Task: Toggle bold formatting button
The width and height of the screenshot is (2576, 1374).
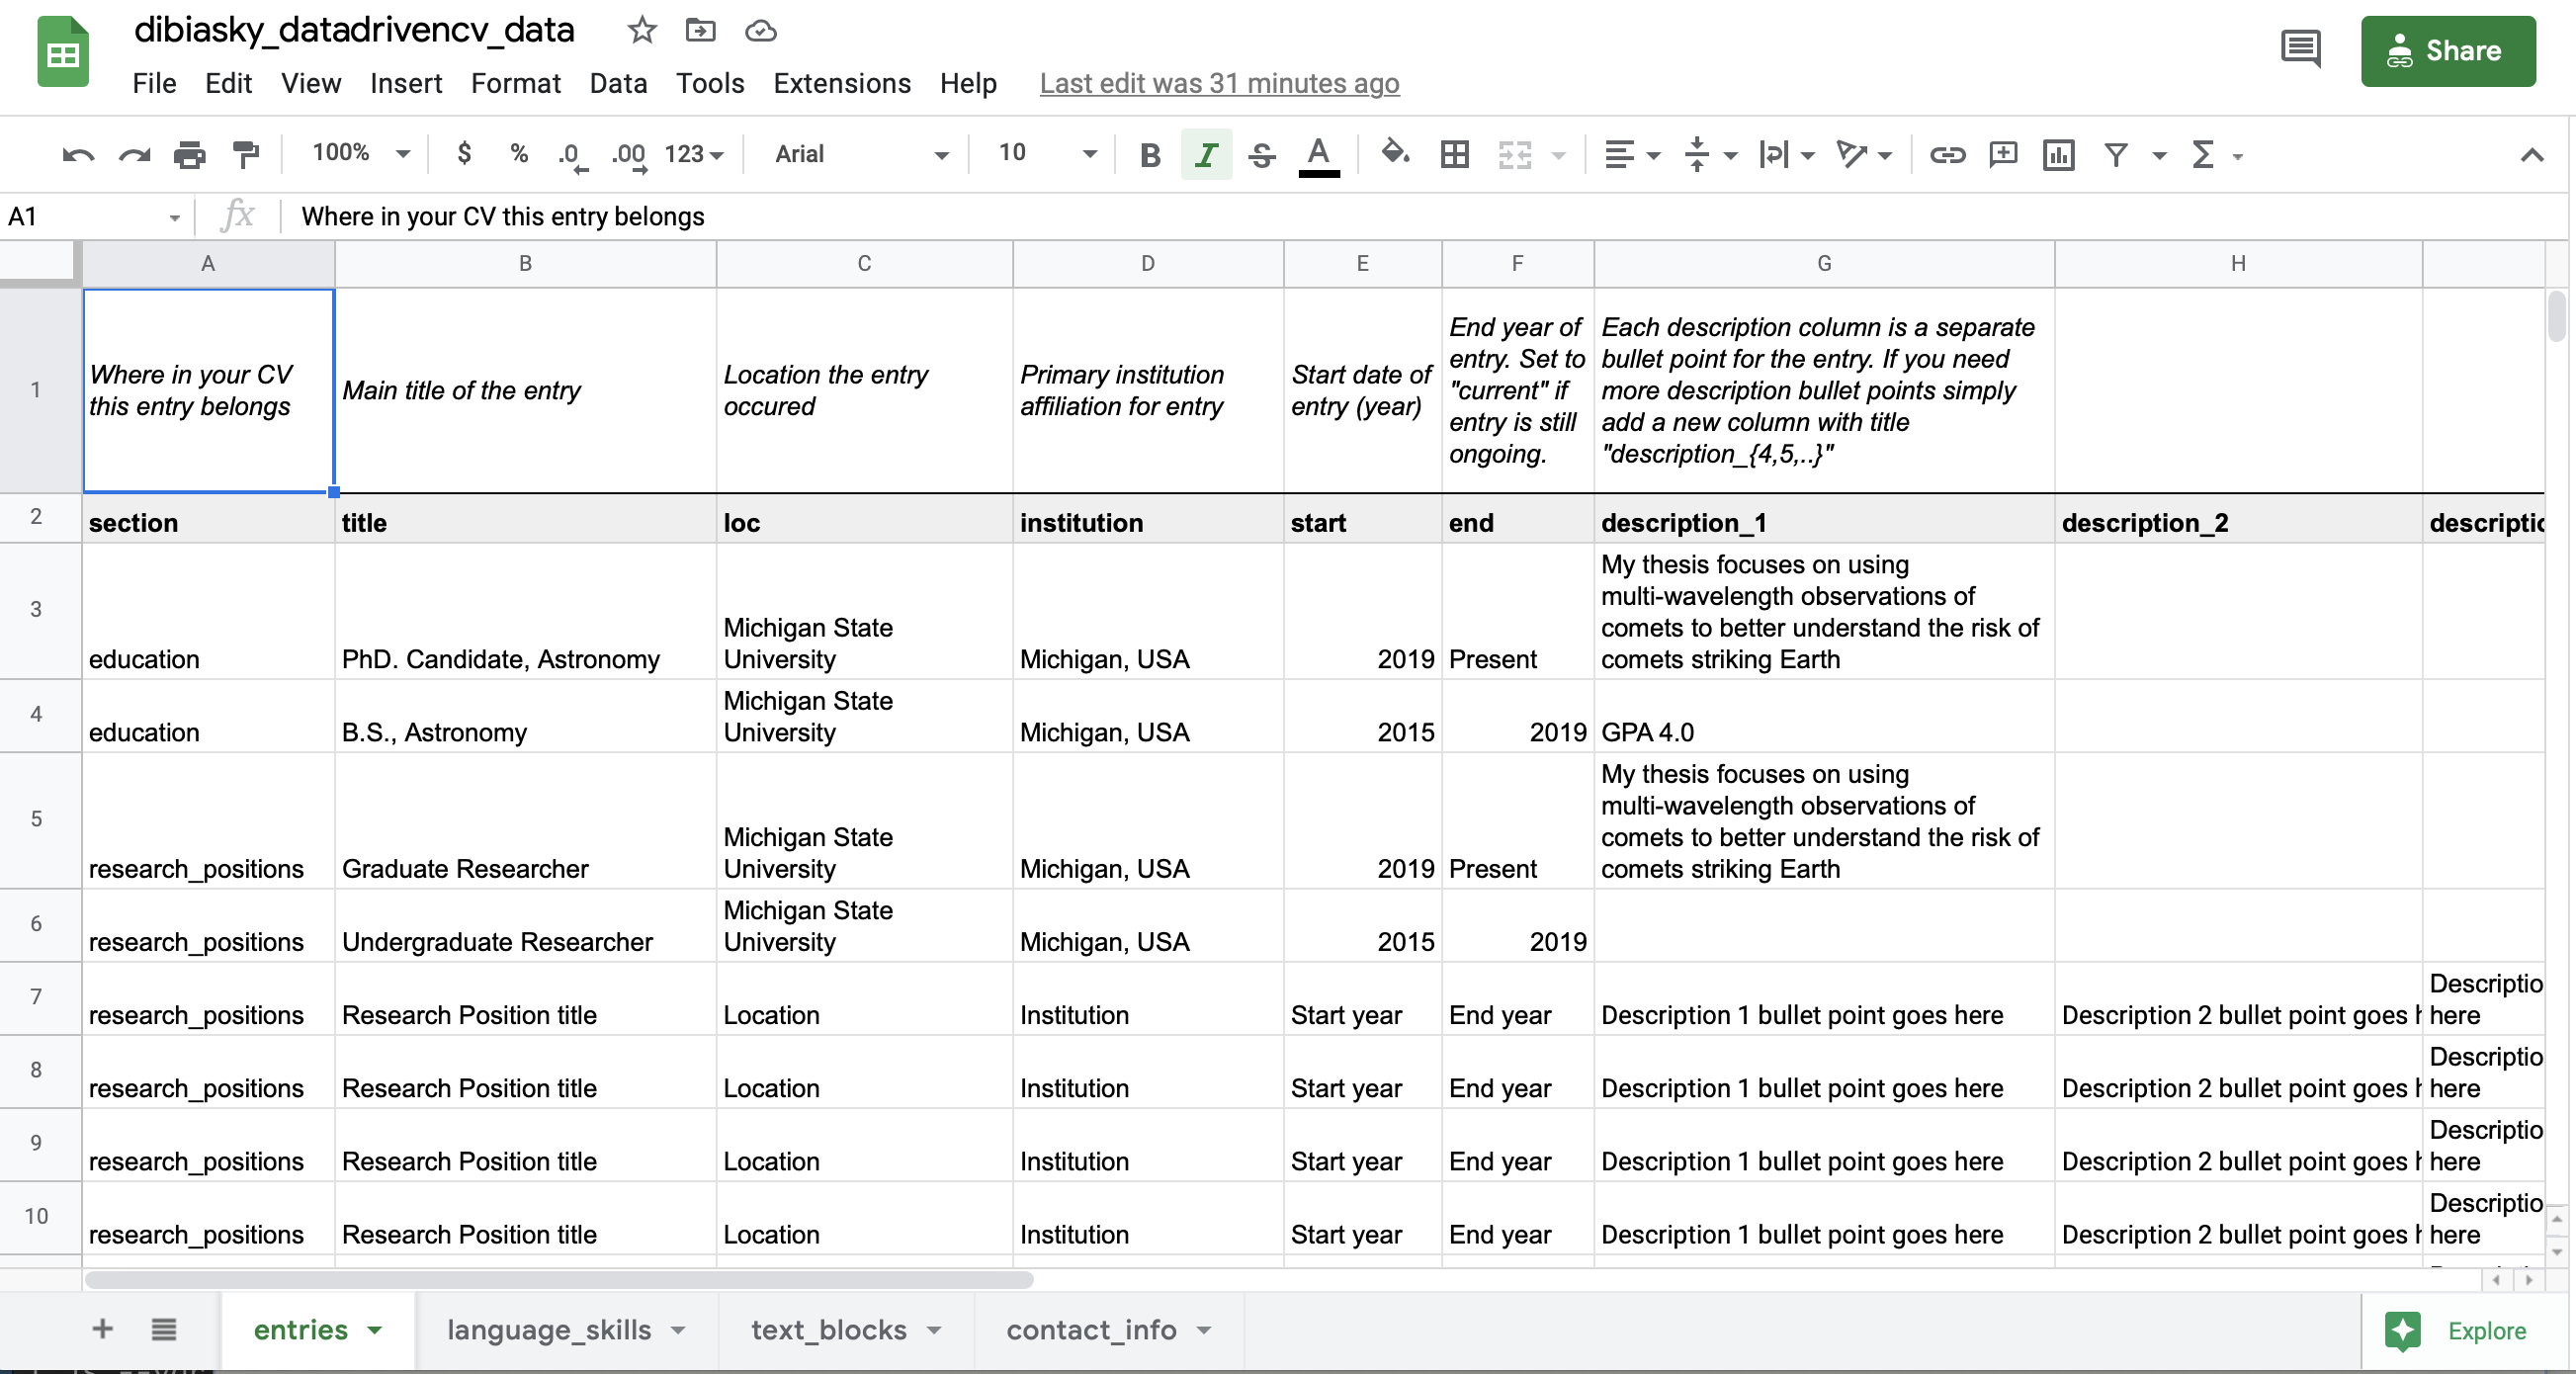Action: [1150, 154]
